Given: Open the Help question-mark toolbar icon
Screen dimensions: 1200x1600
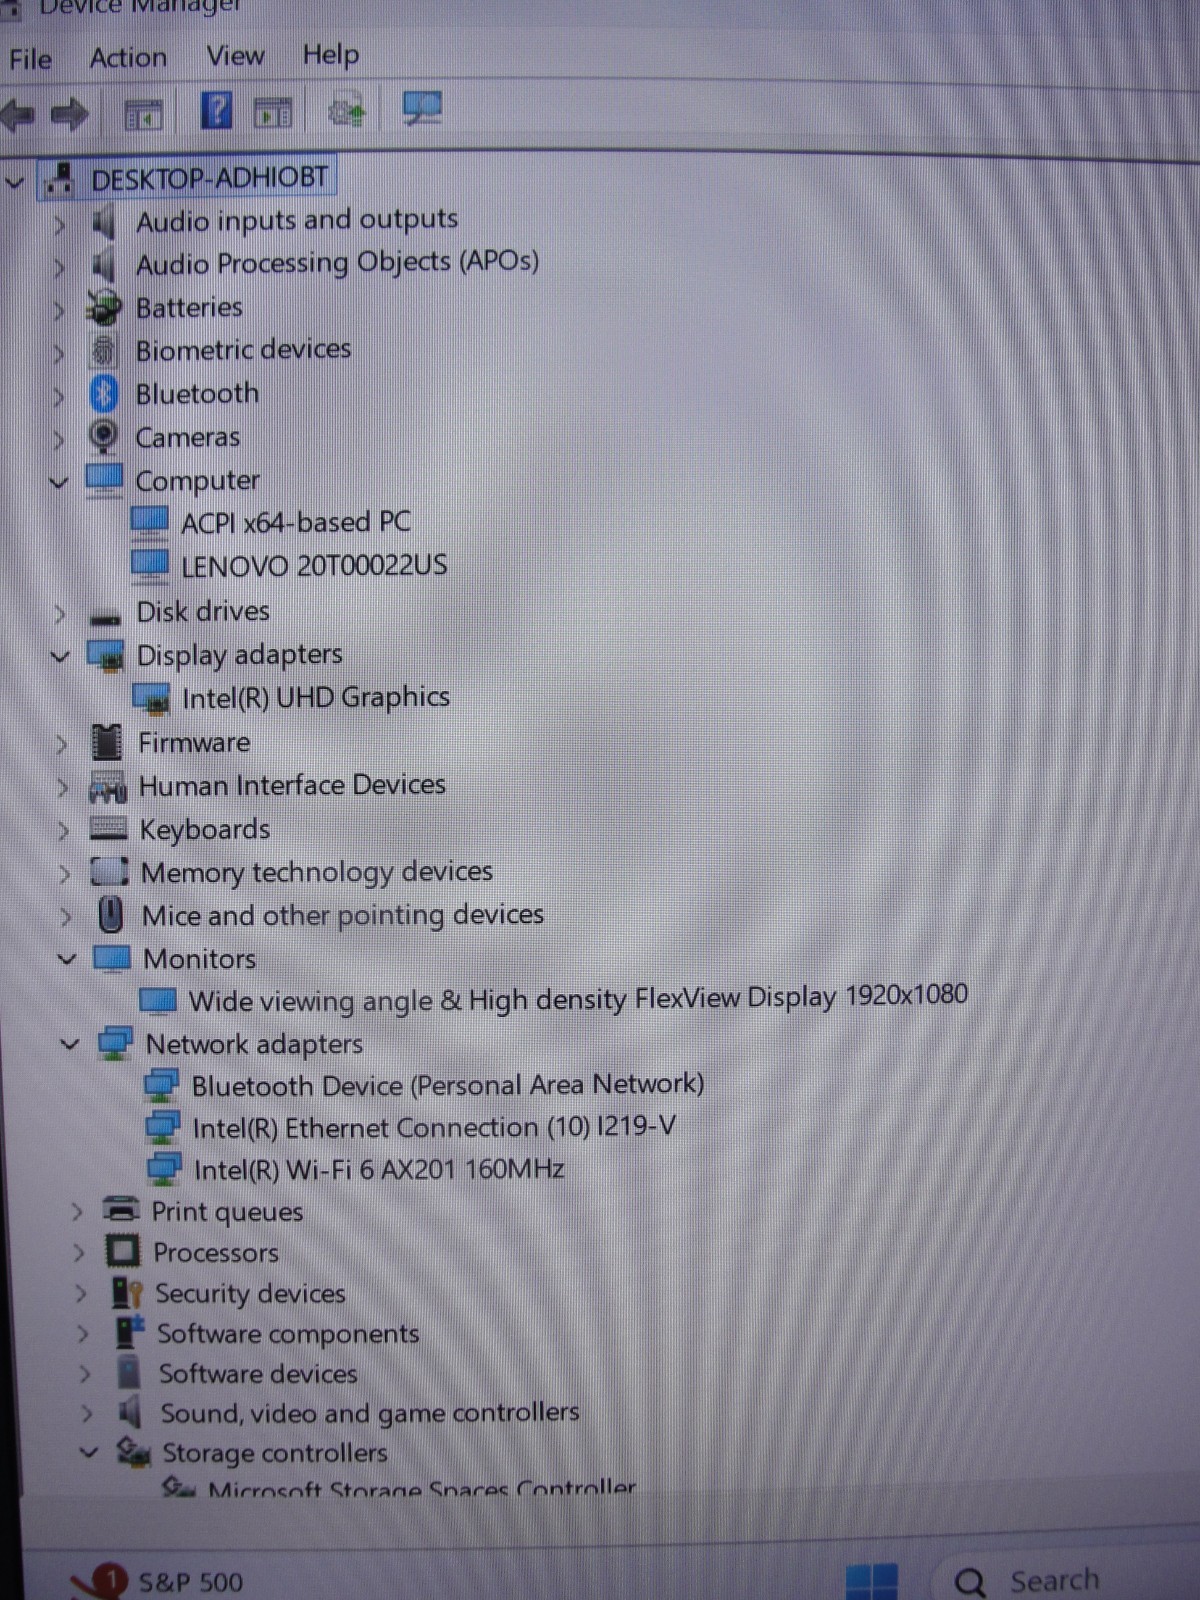Looking at the screenshot, I should click(217, 110).
